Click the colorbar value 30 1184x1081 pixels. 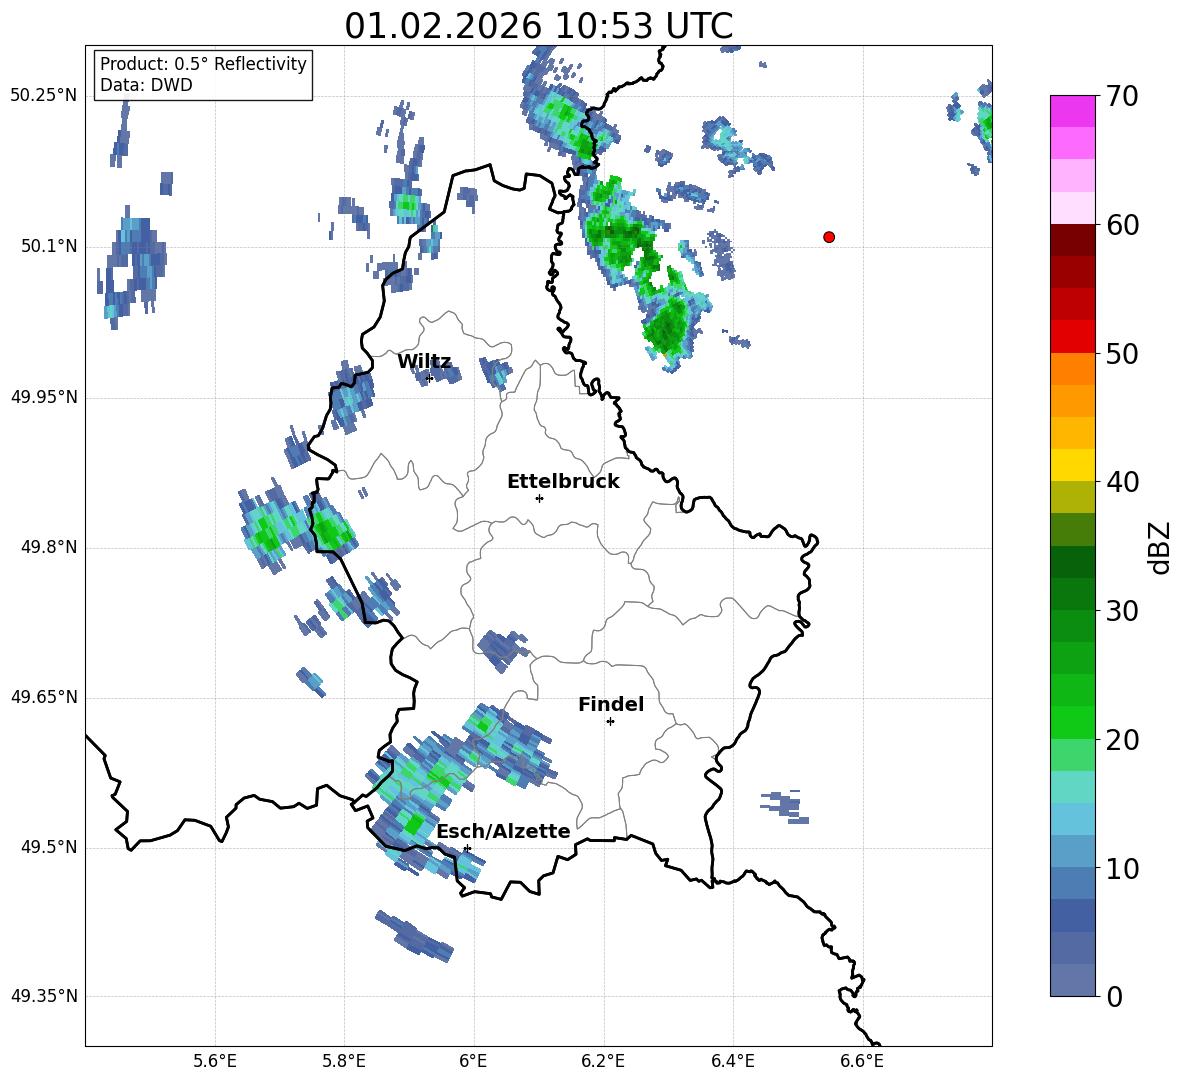[1122, 611]
